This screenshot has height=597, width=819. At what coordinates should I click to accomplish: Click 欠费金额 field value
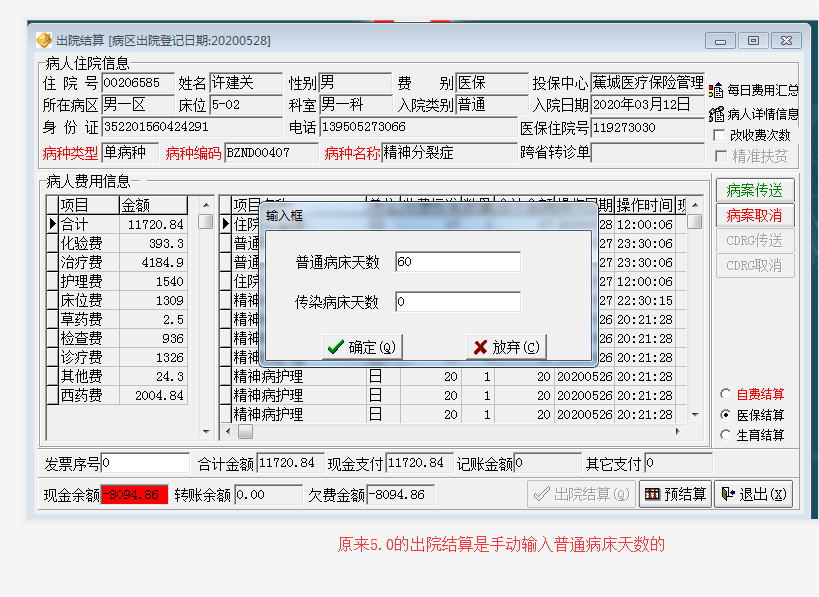pyautogui.click(x=401, y=495)
